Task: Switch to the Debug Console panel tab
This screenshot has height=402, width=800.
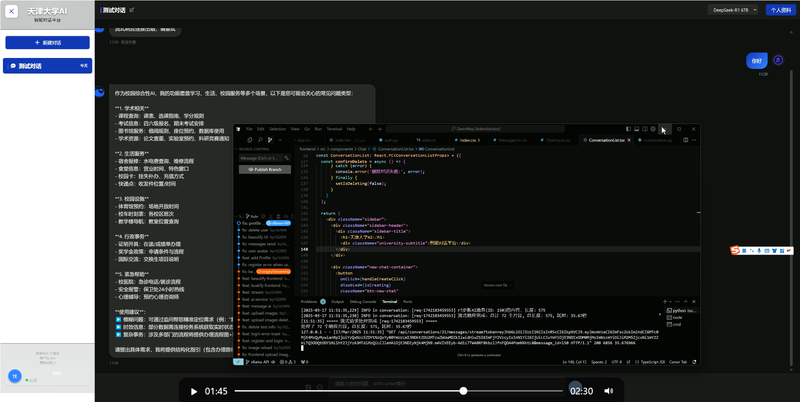Action: pos(363,302)
